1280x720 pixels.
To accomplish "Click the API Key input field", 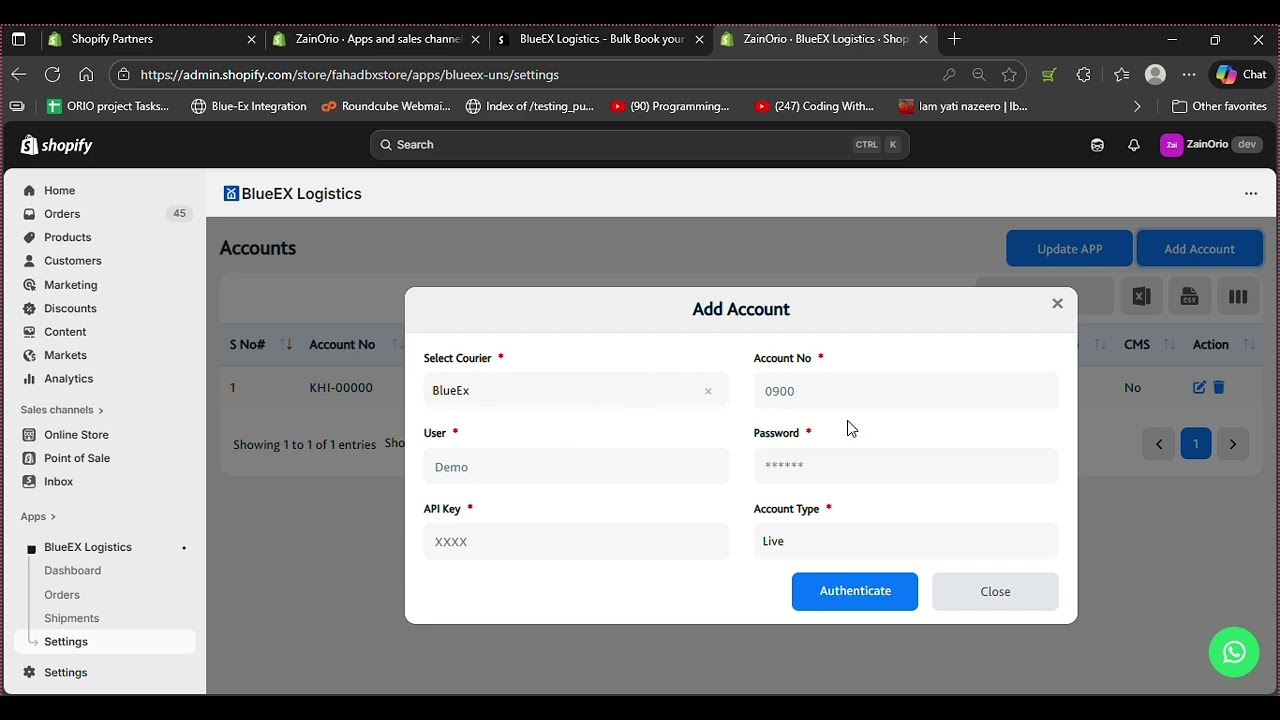I will (576, 541).
